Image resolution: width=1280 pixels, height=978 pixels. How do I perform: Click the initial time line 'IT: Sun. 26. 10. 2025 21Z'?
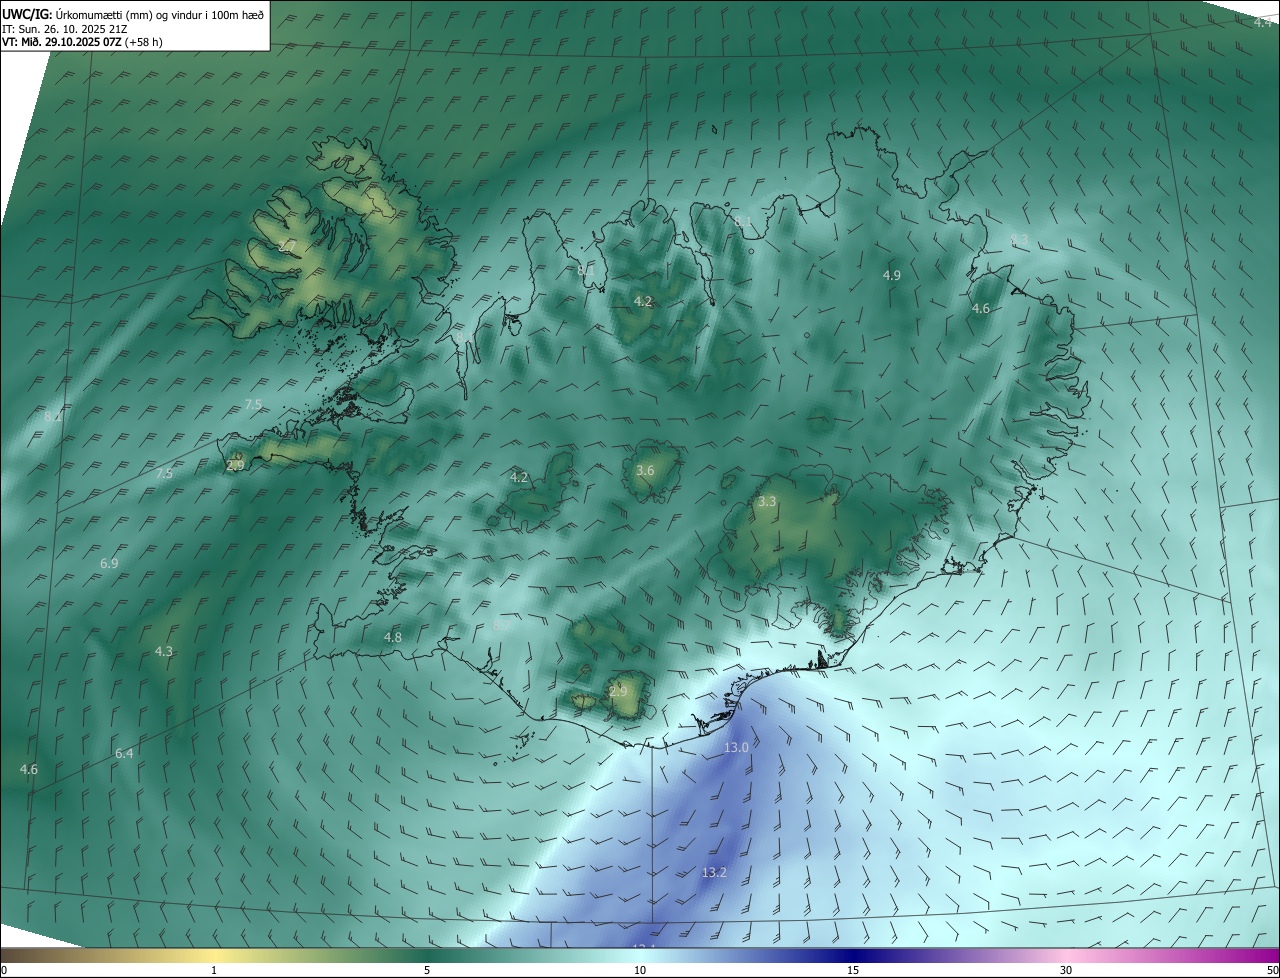coord(66,29)
